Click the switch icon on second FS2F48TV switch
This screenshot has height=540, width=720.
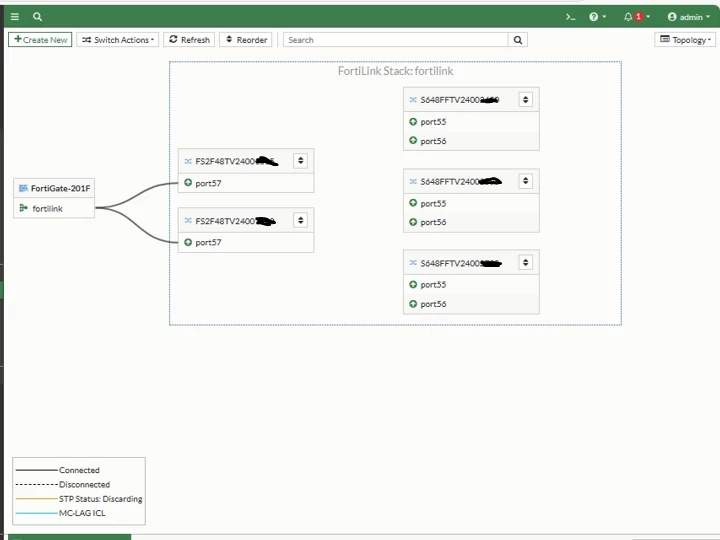[x=188, y=220]
